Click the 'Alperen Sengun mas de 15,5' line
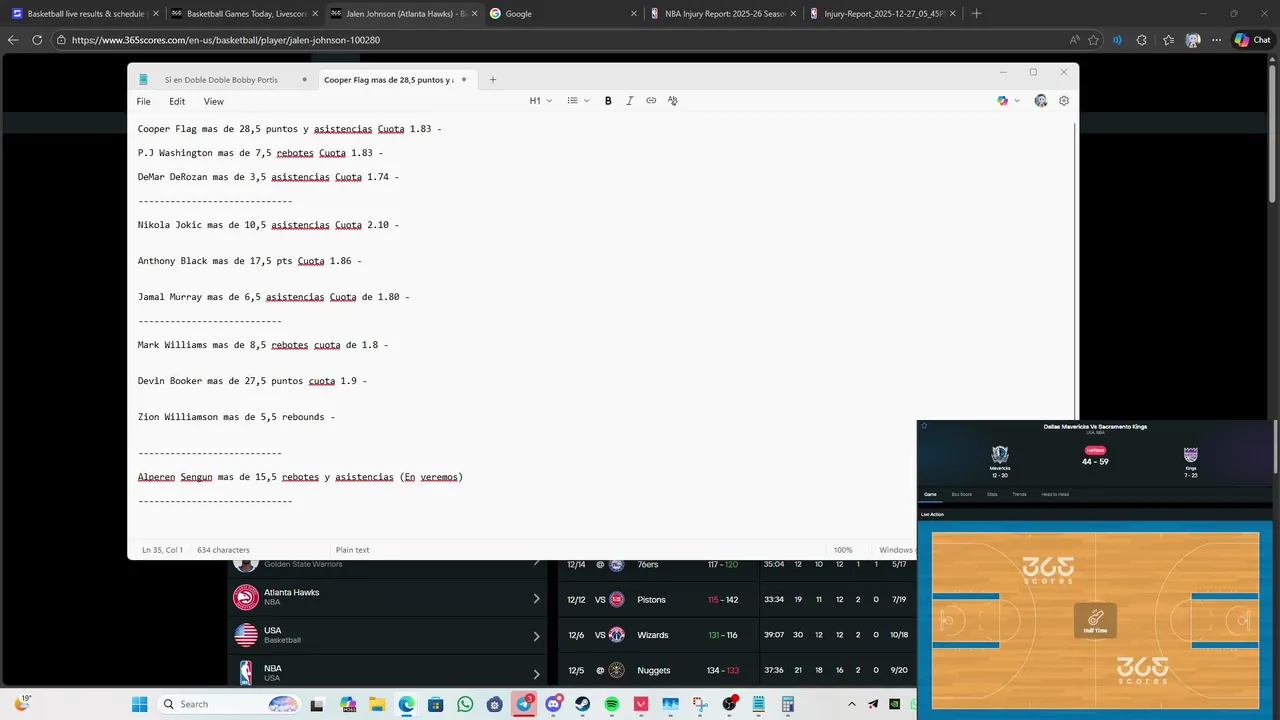The width and height of the screenshot is (1280, 720). [300, 477]
